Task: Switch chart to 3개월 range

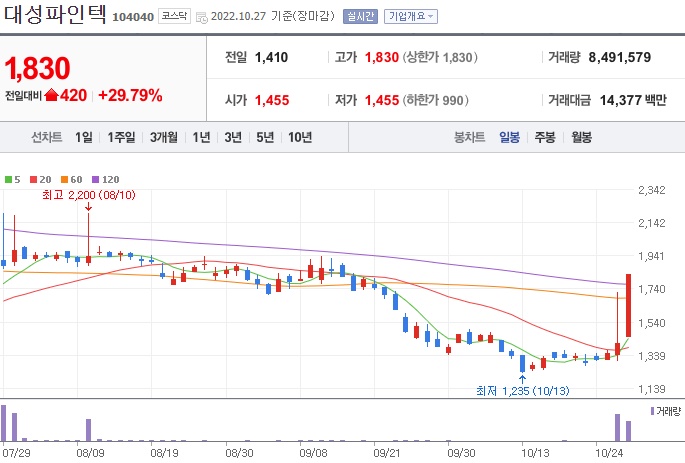Action: [x=164, y=138]
